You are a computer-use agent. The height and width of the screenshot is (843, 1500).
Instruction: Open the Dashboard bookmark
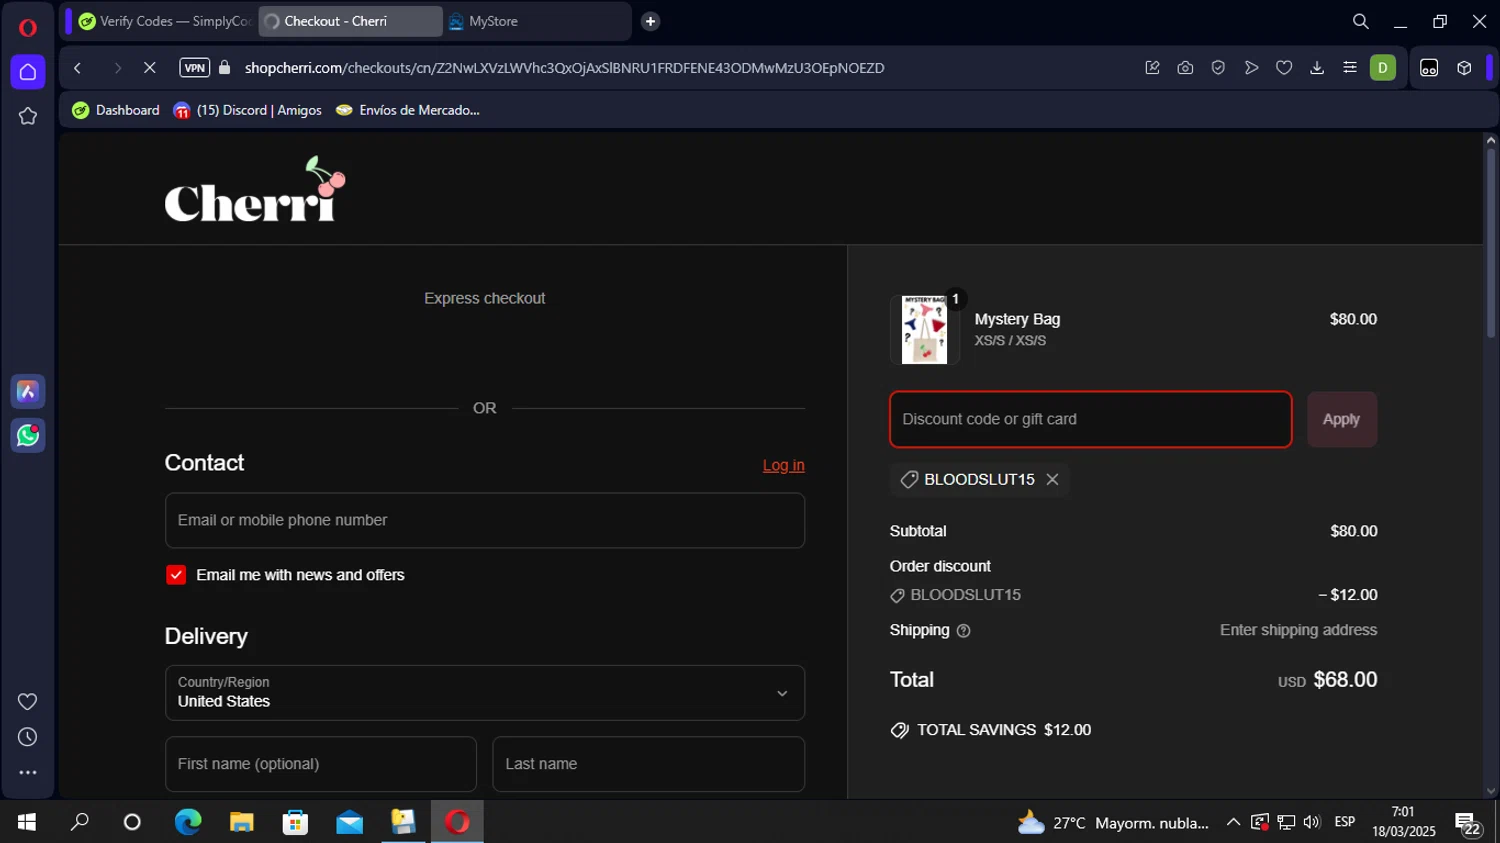116,110
